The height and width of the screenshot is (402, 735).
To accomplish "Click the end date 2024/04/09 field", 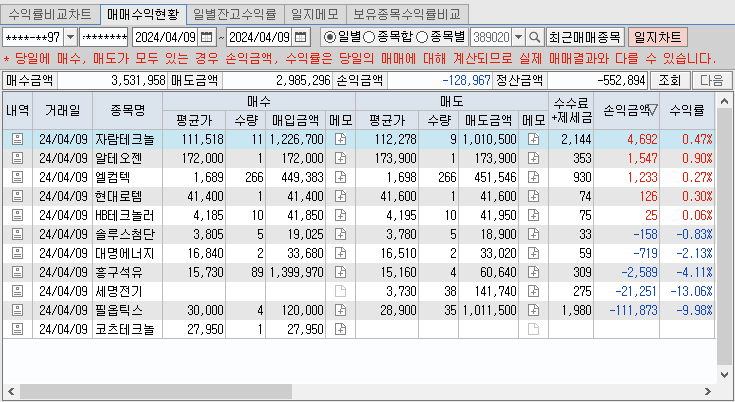I will click(260, 37).
